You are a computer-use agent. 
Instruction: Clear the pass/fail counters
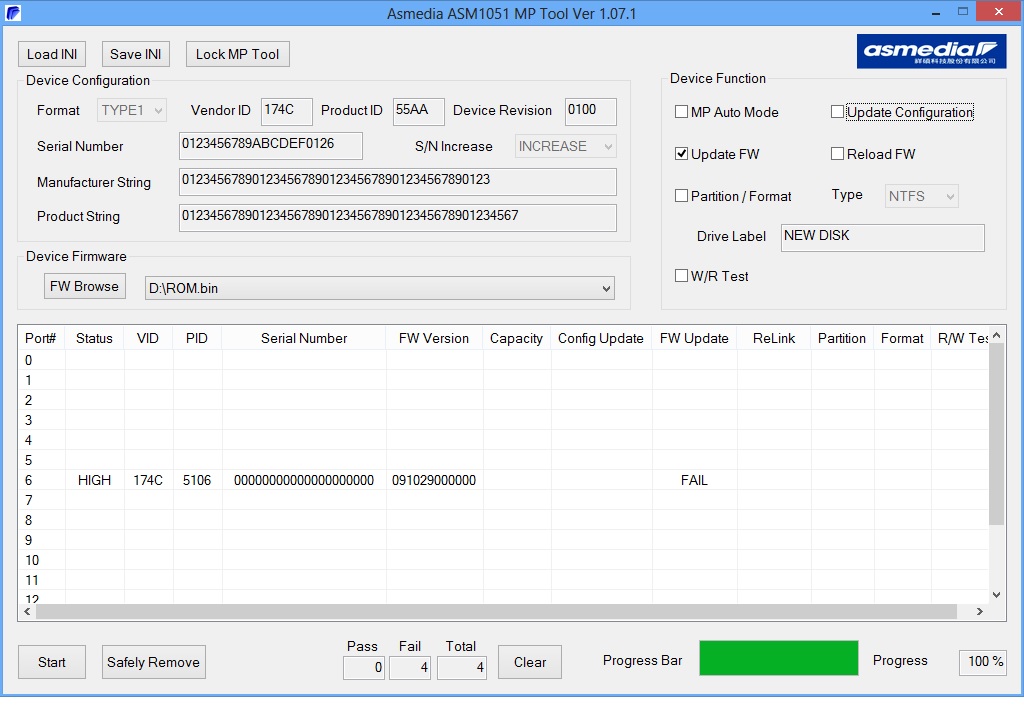530,662
